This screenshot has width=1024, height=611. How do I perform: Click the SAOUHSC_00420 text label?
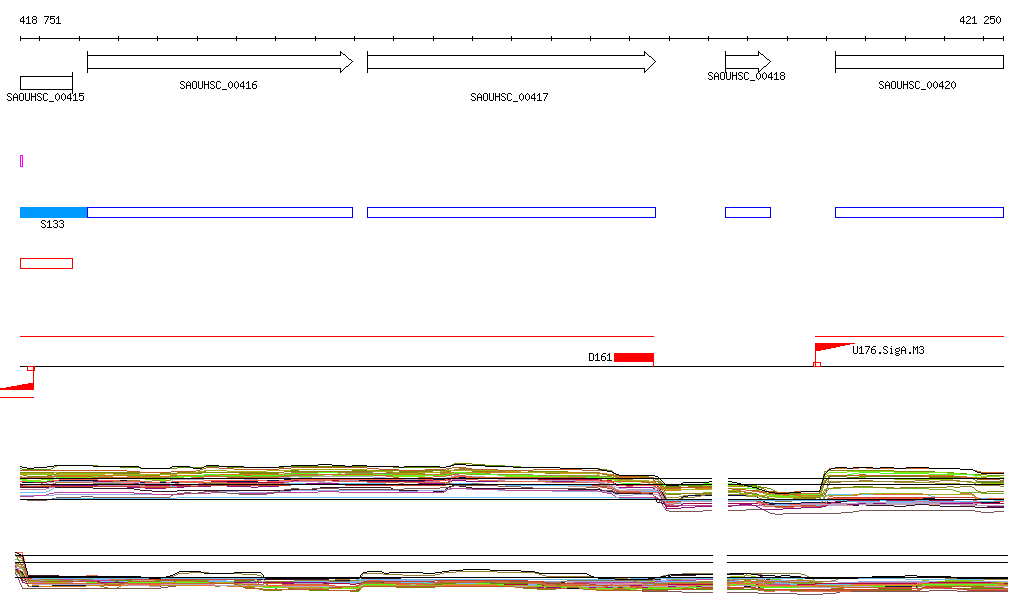[917, 86]
